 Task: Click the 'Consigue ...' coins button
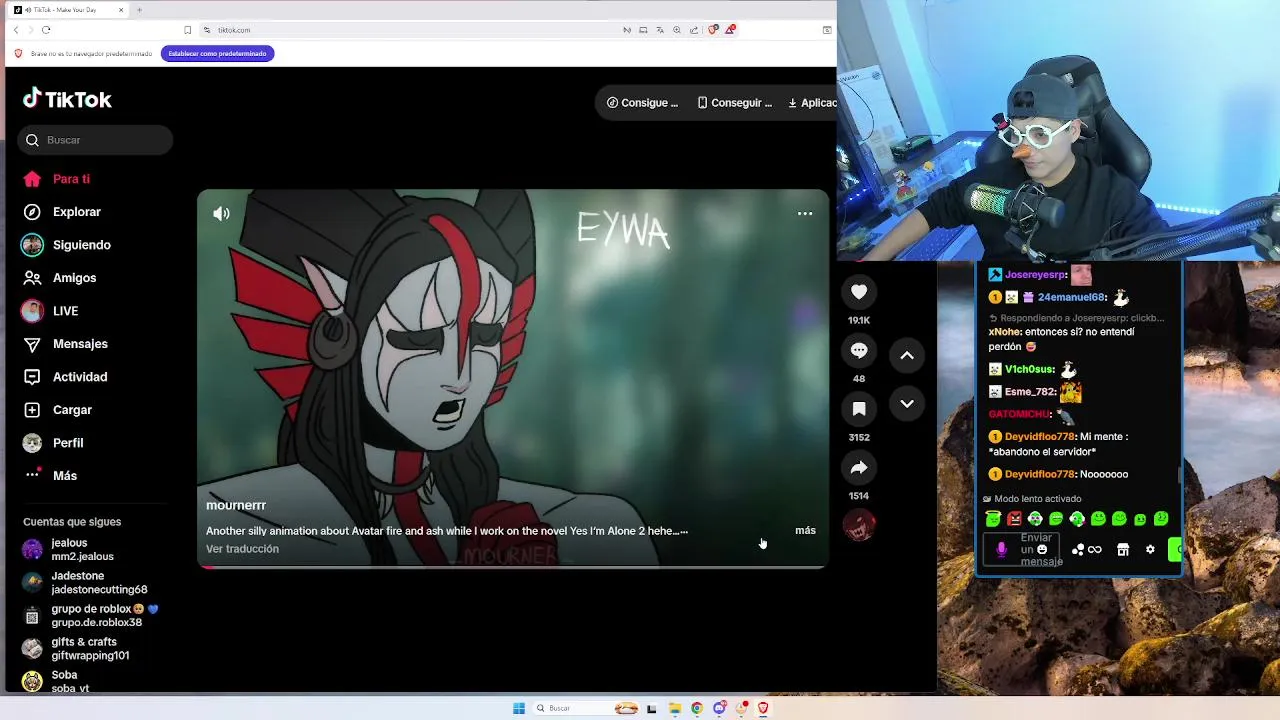coord(643,103)
